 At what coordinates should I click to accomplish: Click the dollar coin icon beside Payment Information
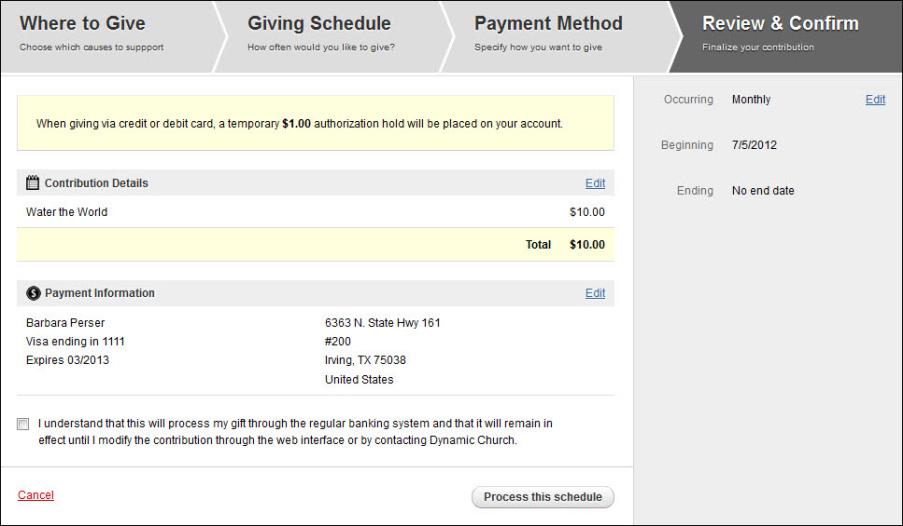[33, 293]
